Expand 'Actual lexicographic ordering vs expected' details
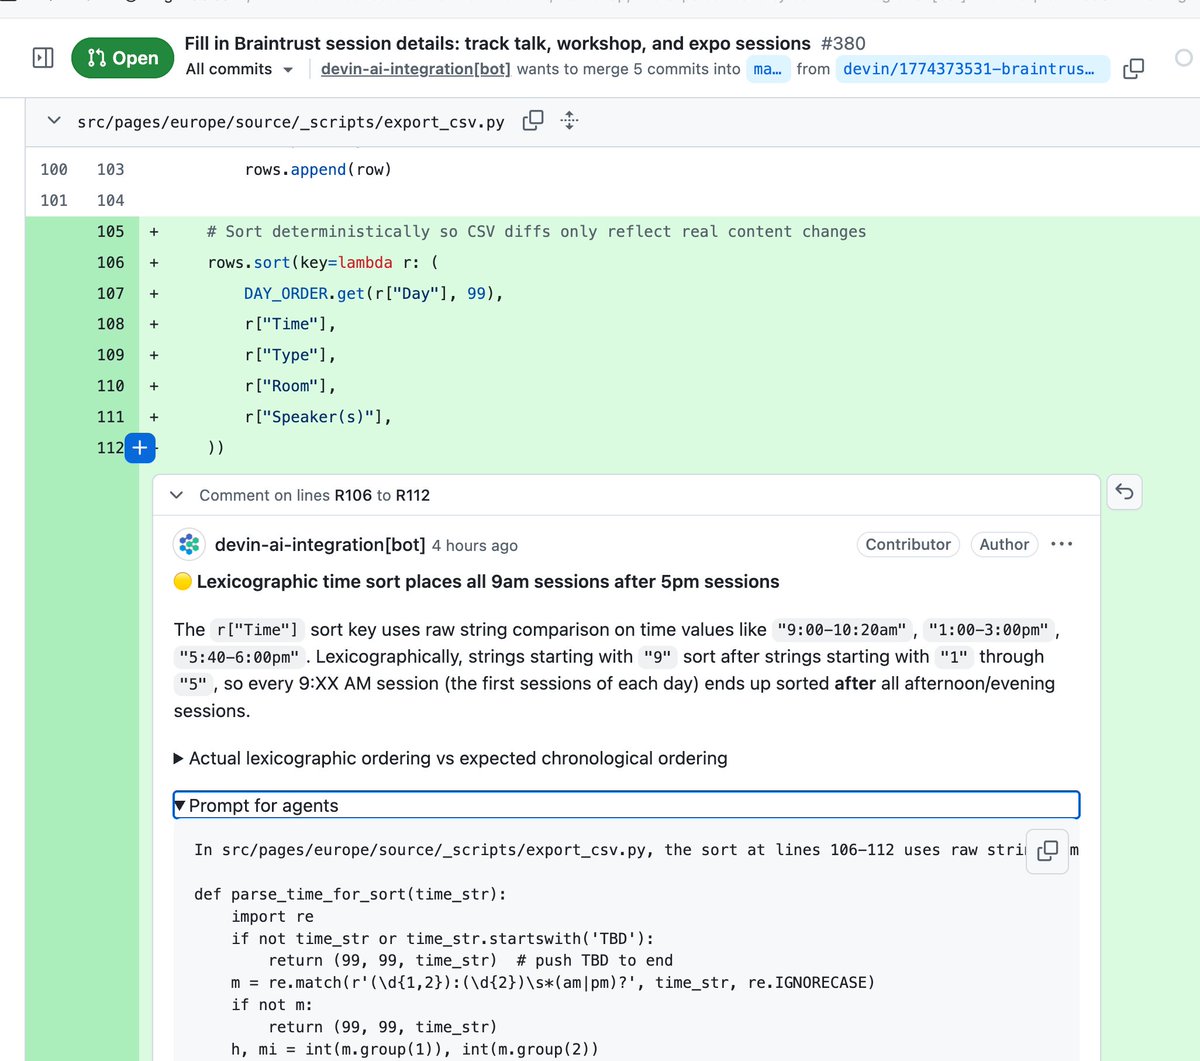The height and width of the screenshot is (1061, 1200). coord(451,758)
